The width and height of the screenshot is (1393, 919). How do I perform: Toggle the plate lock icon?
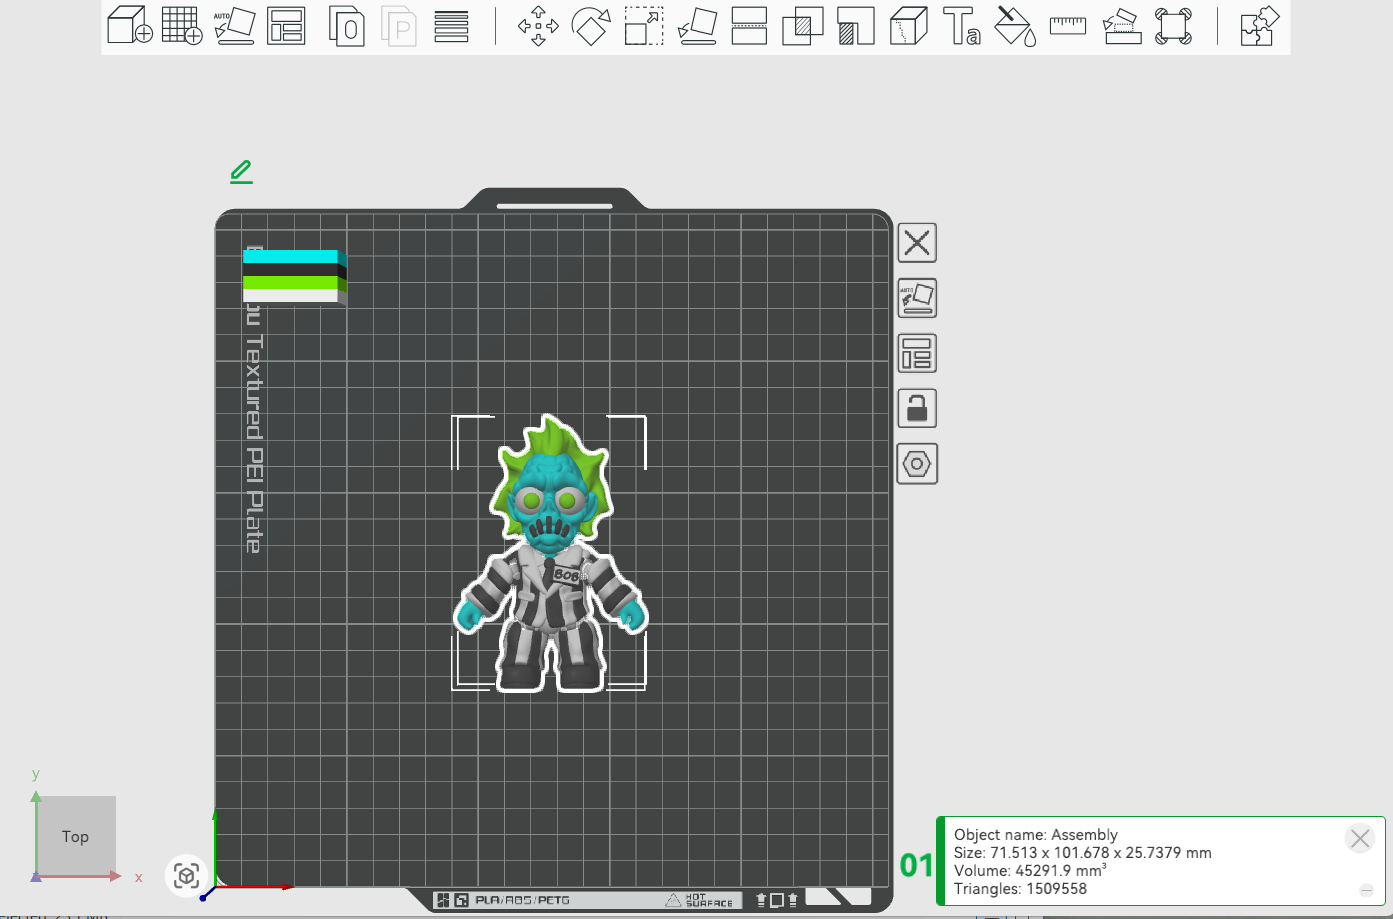[x=917, y=409]
